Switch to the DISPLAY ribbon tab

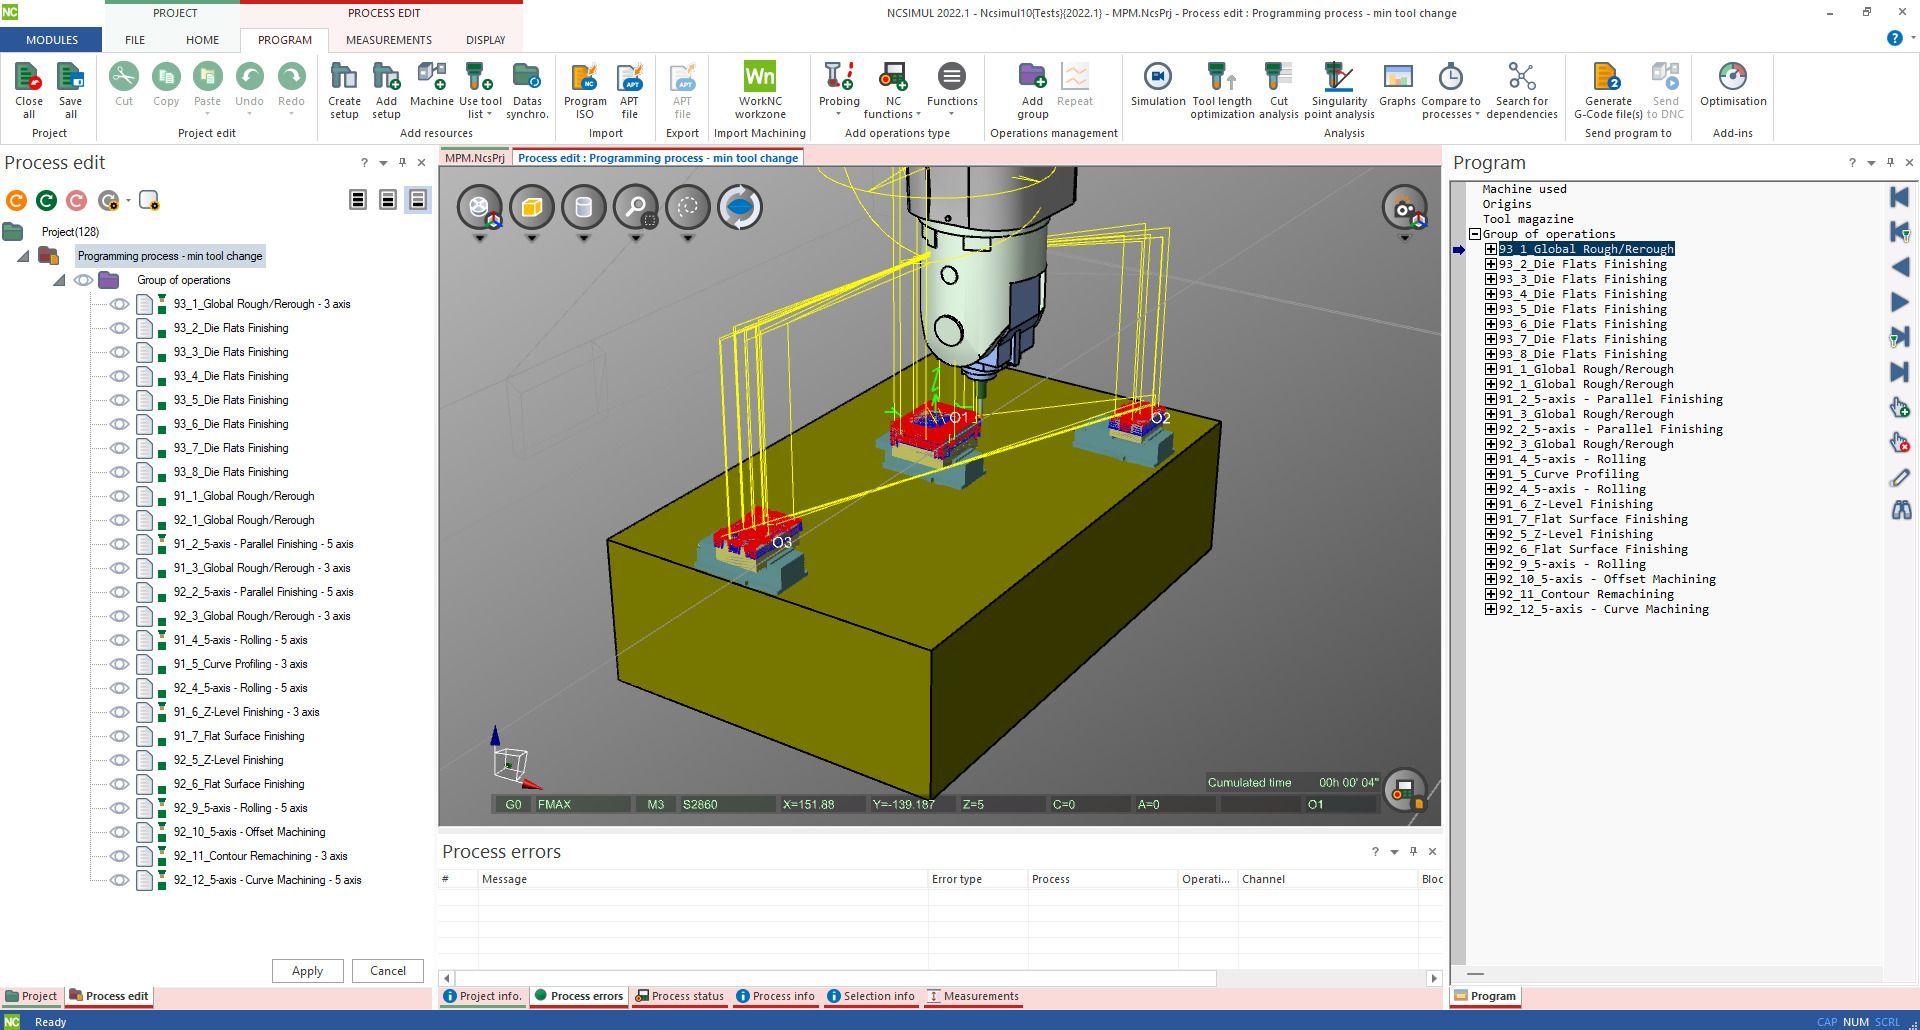(x=485, y=40)
